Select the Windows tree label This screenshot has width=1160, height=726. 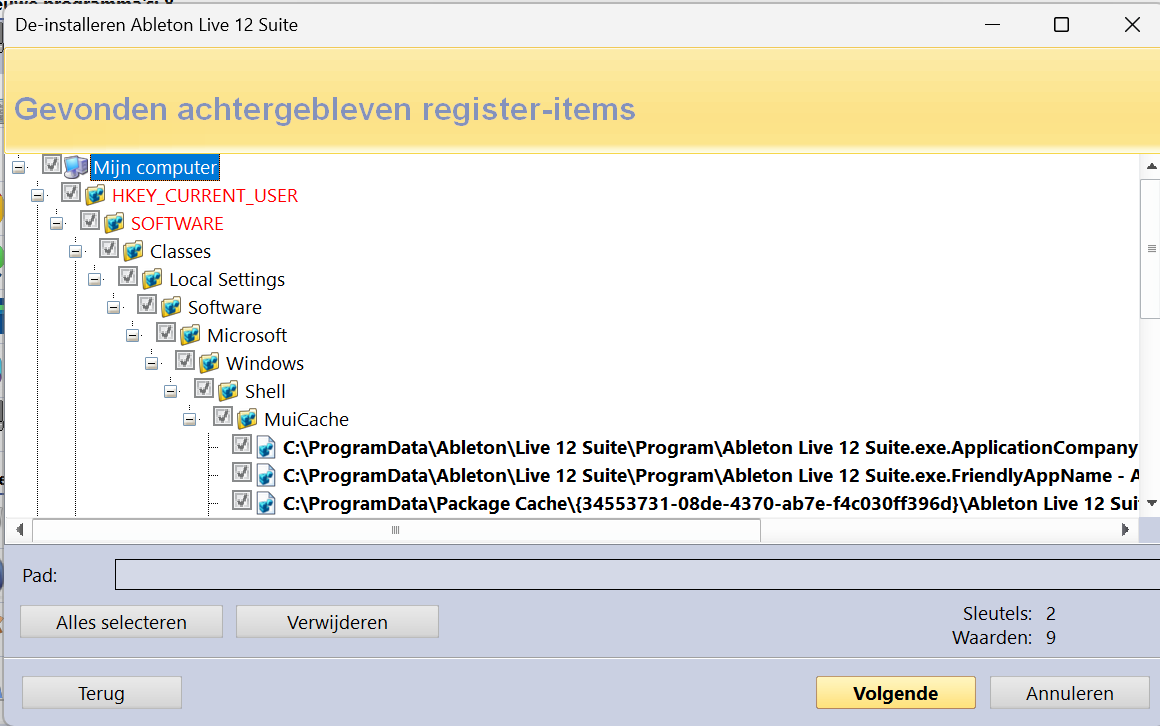[265, 363]
